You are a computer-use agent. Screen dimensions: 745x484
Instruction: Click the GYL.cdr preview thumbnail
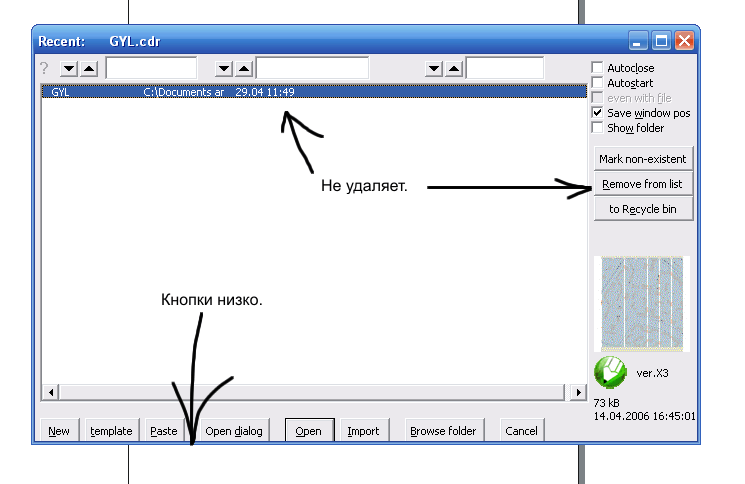tap(642, 304)
